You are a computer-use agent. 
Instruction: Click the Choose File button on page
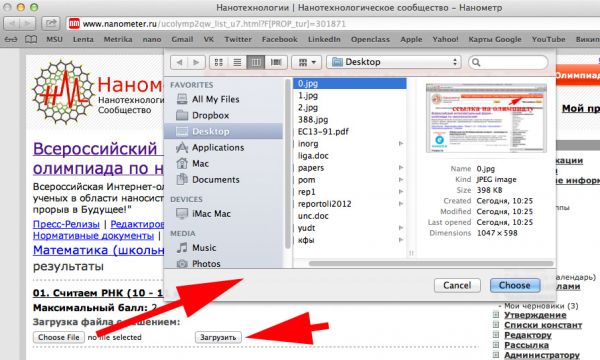pos(59,337)
